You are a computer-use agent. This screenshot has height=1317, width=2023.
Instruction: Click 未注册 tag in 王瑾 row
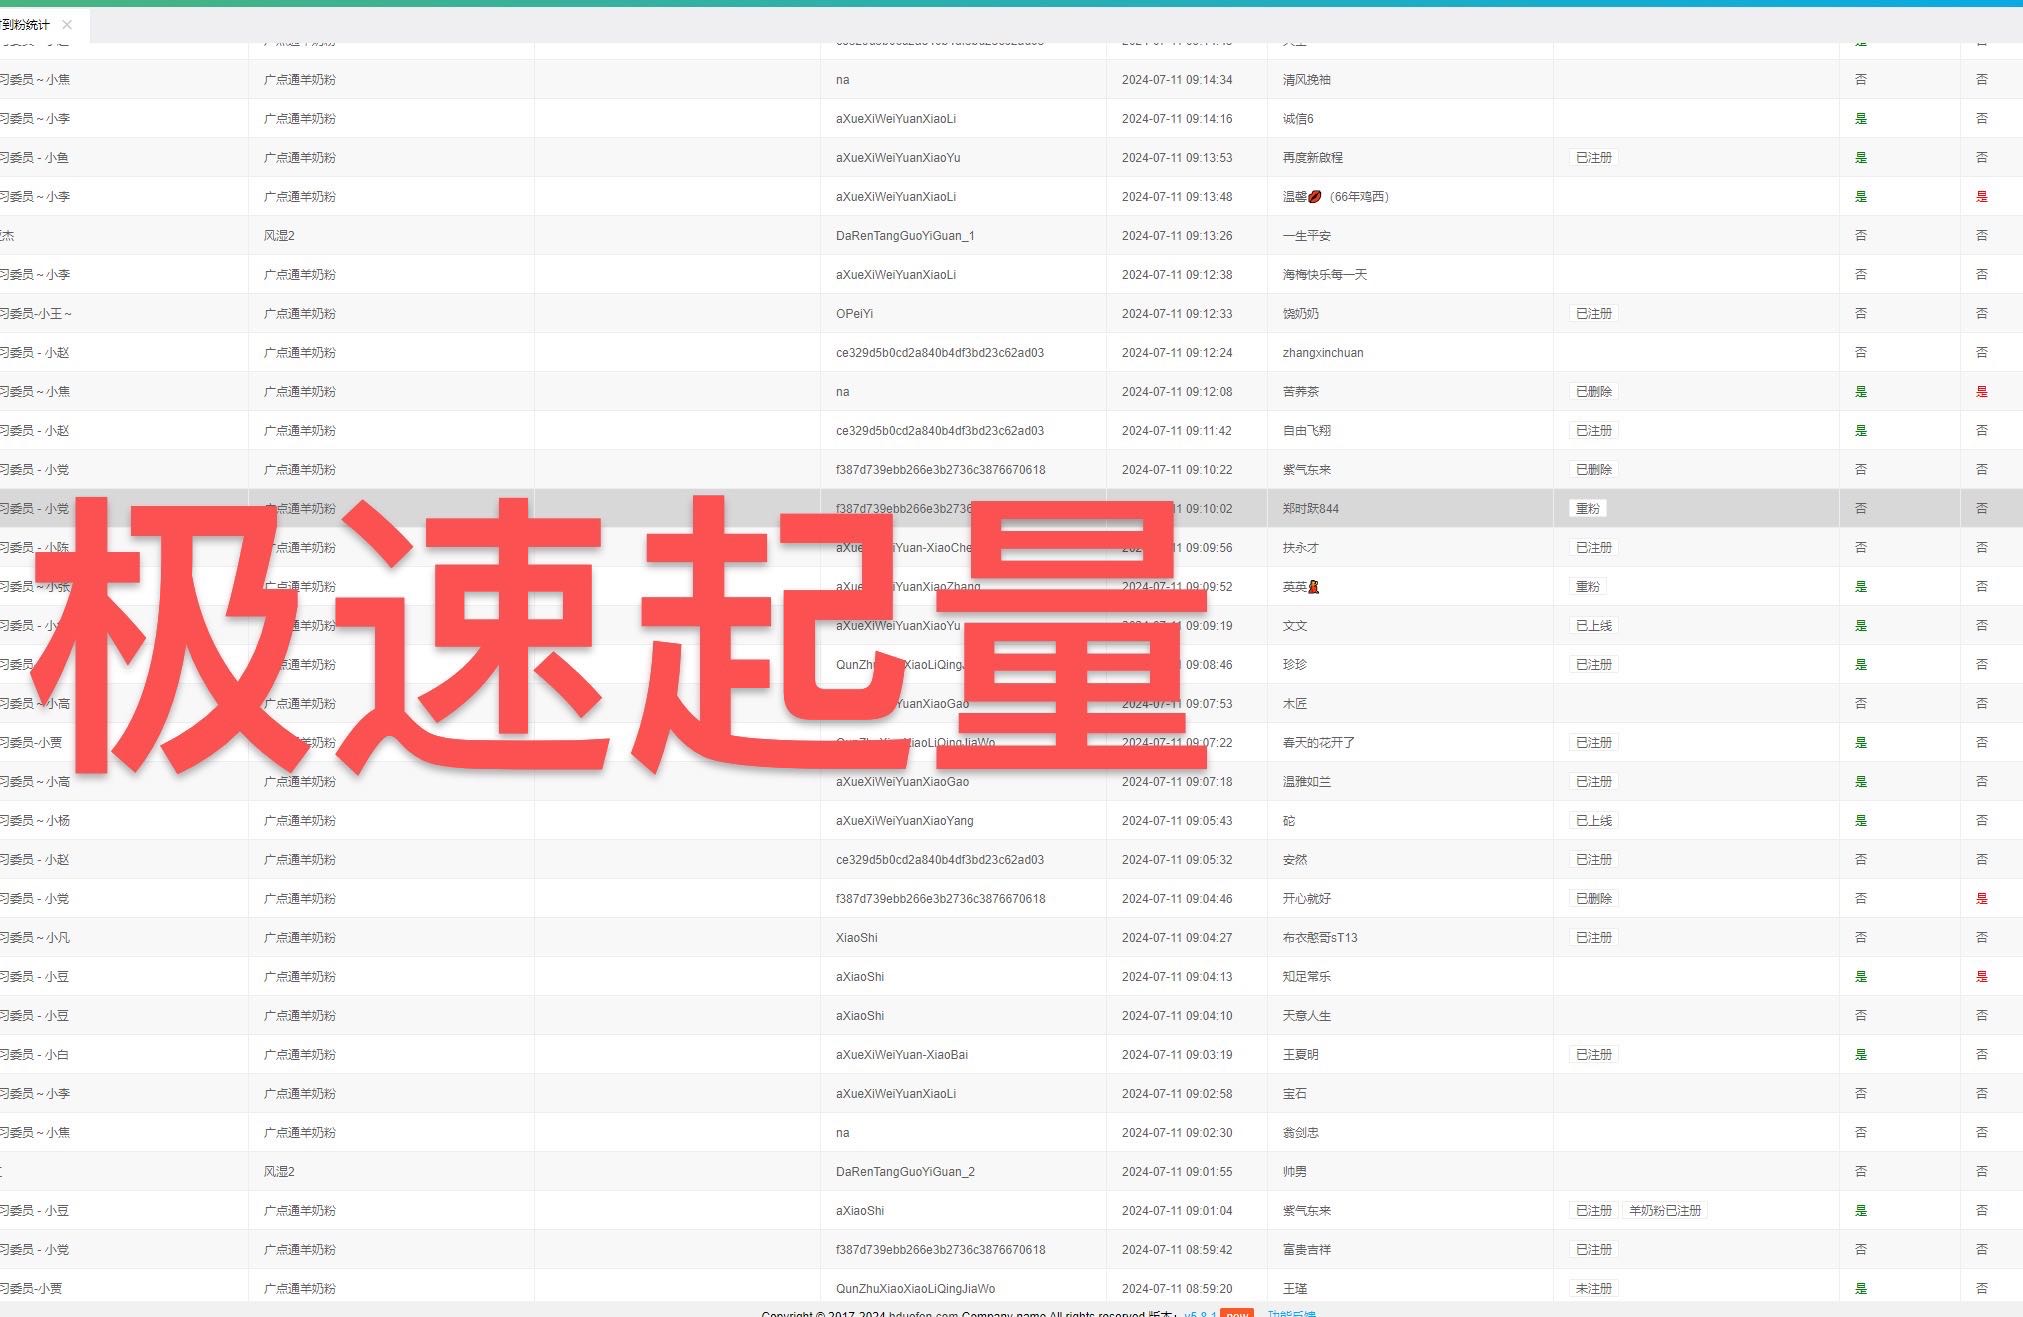point(1593,1289)
